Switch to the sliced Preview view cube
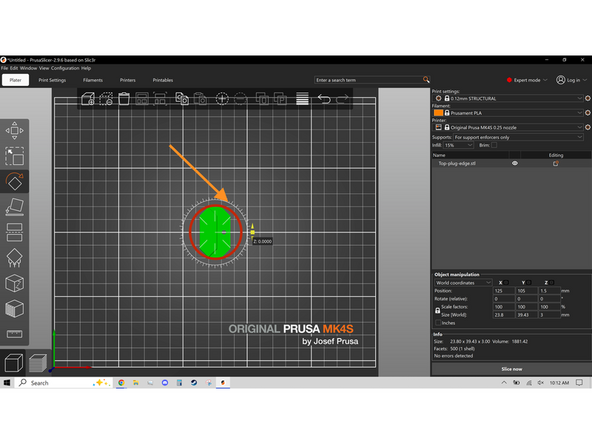The height and width of the screenshot is (444, 592). [38, 363]
